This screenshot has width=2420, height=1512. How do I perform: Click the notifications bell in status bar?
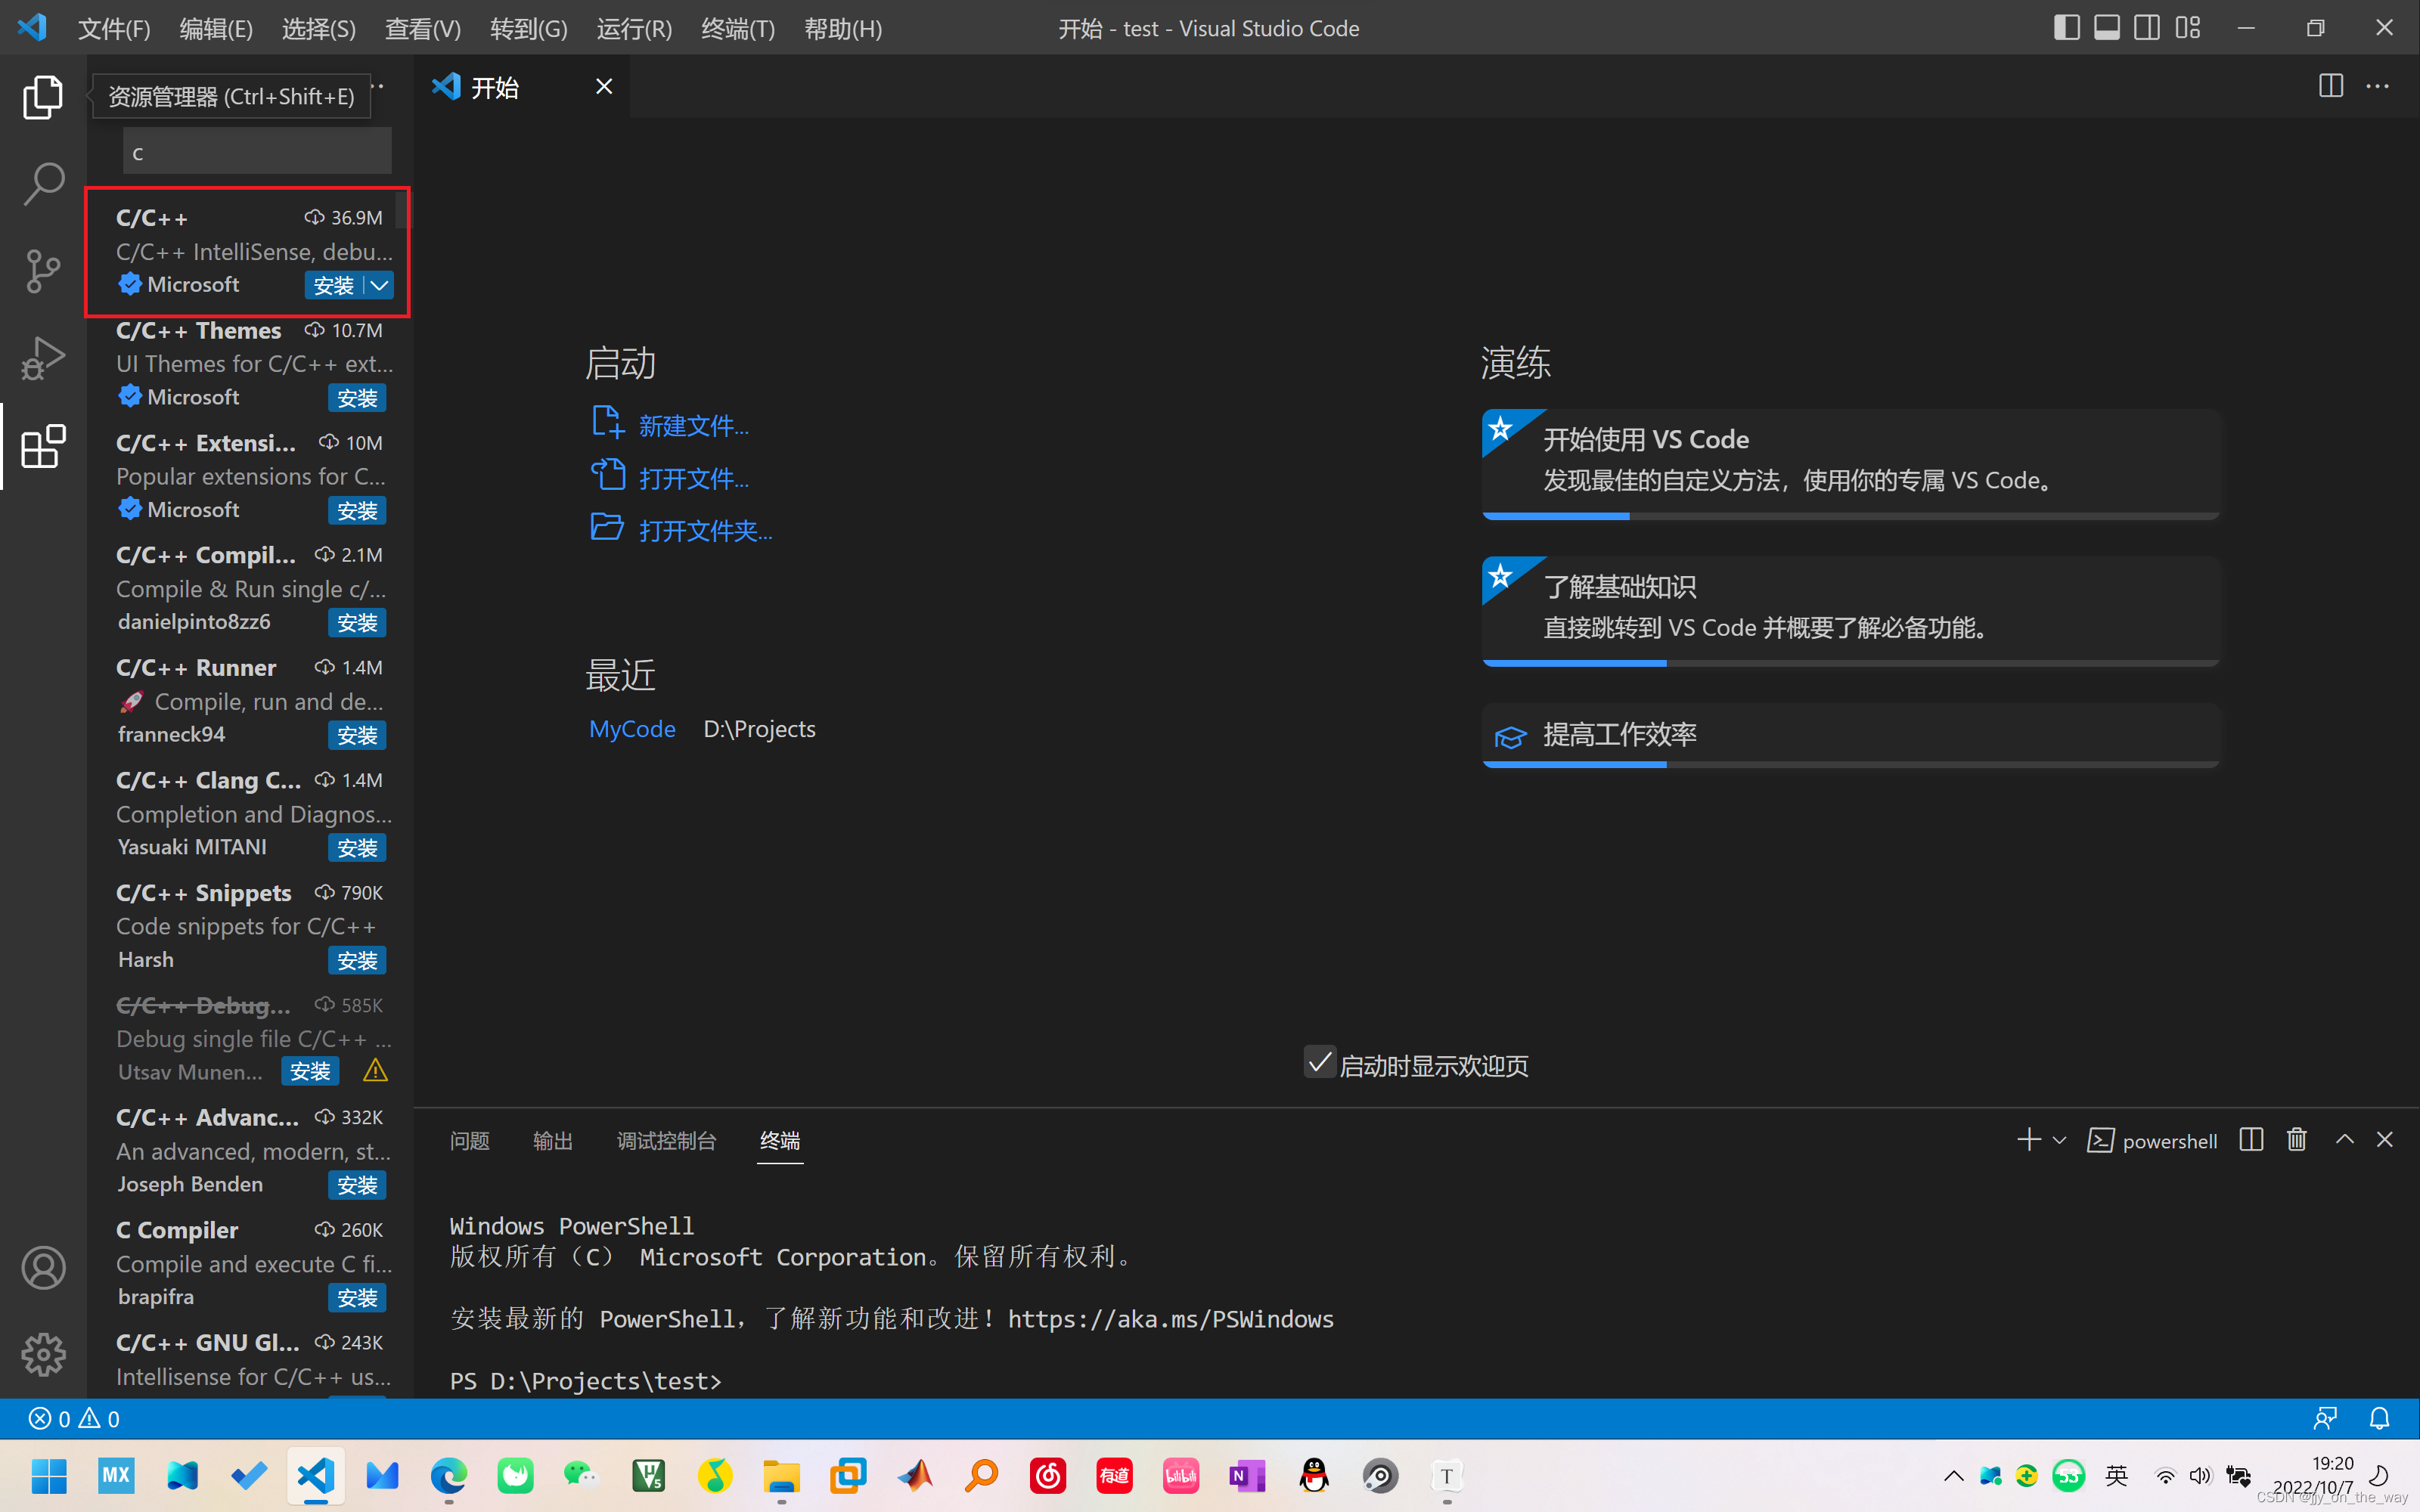tap(2379, 1418)
